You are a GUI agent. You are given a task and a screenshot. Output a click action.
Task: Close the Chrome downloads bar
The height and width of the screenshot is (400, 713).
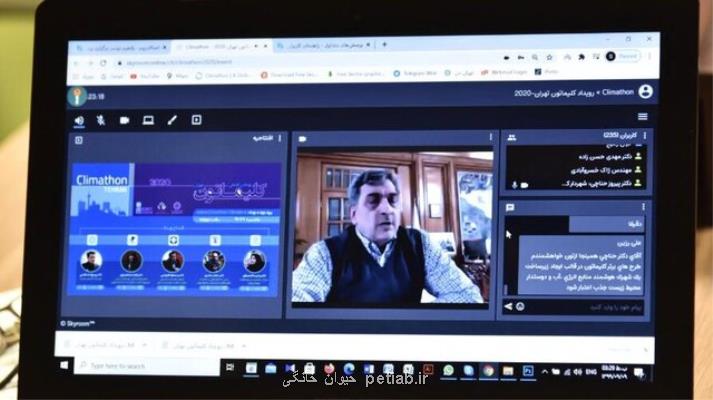pos(645,350)
